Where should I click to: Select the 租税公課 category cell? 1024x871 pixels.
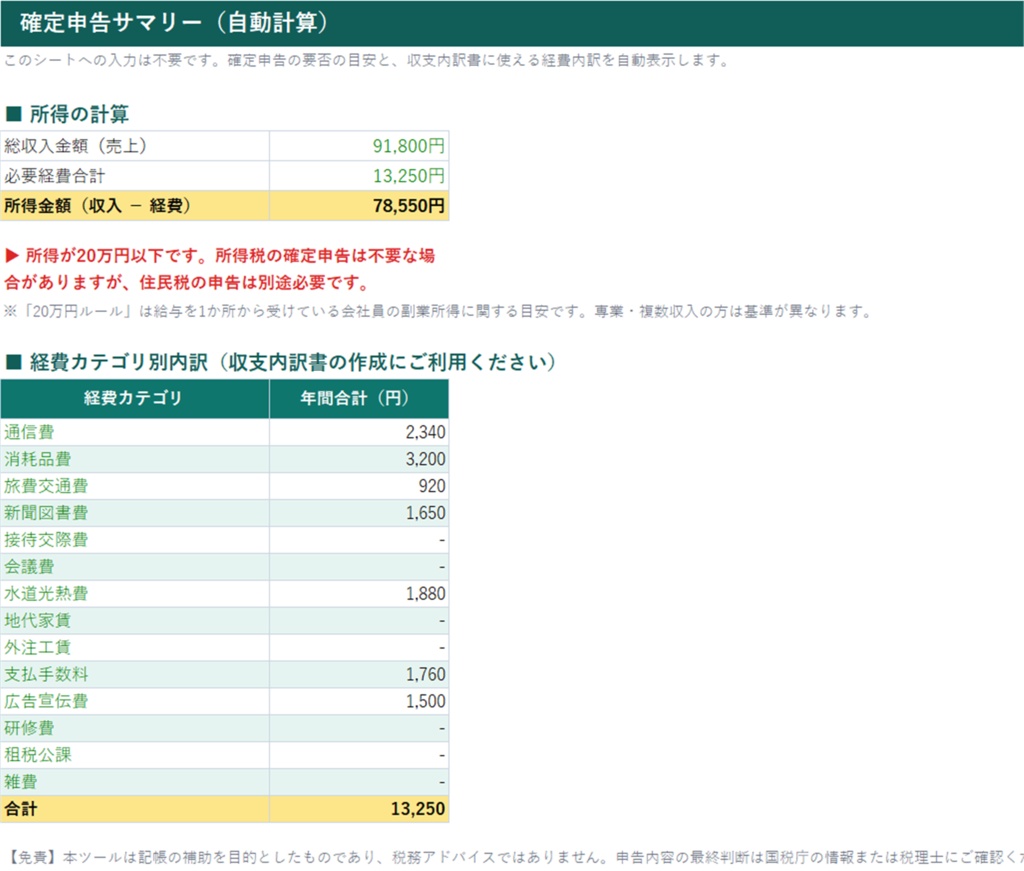[x=135, y=755]
